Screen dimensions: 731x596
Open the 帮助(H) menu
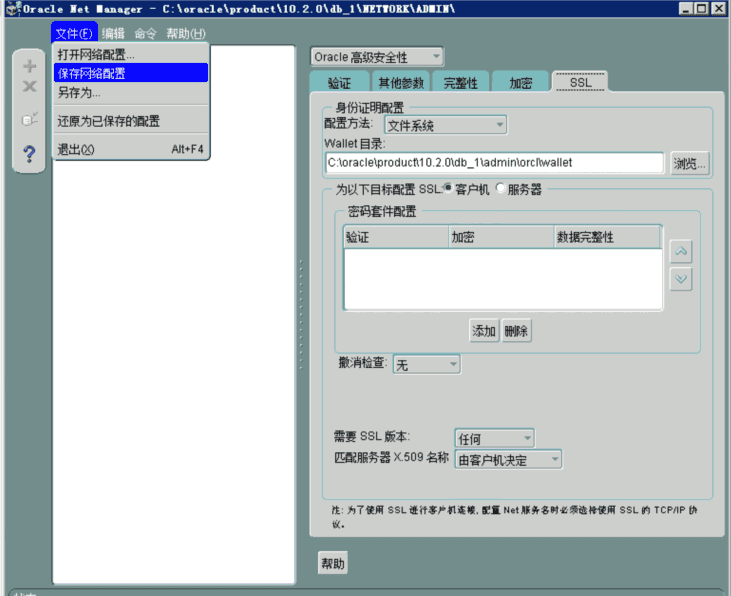(186, 33)
